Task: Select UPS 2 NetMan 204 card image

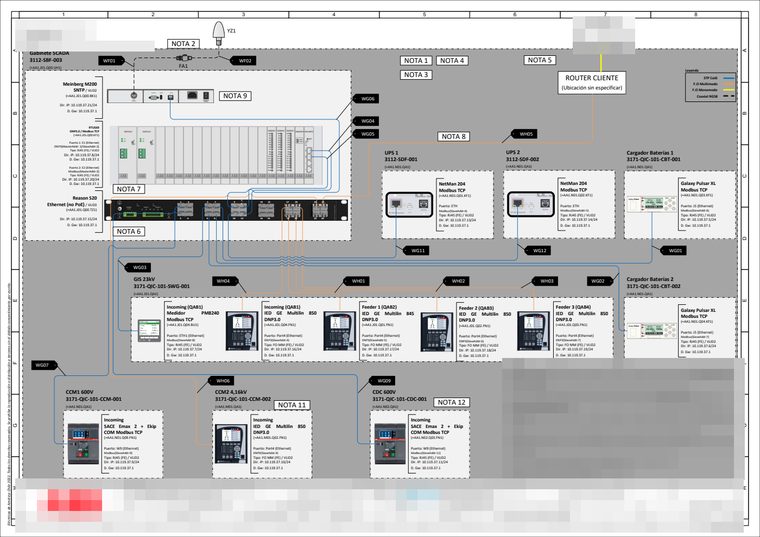Action: coord(531,204)
